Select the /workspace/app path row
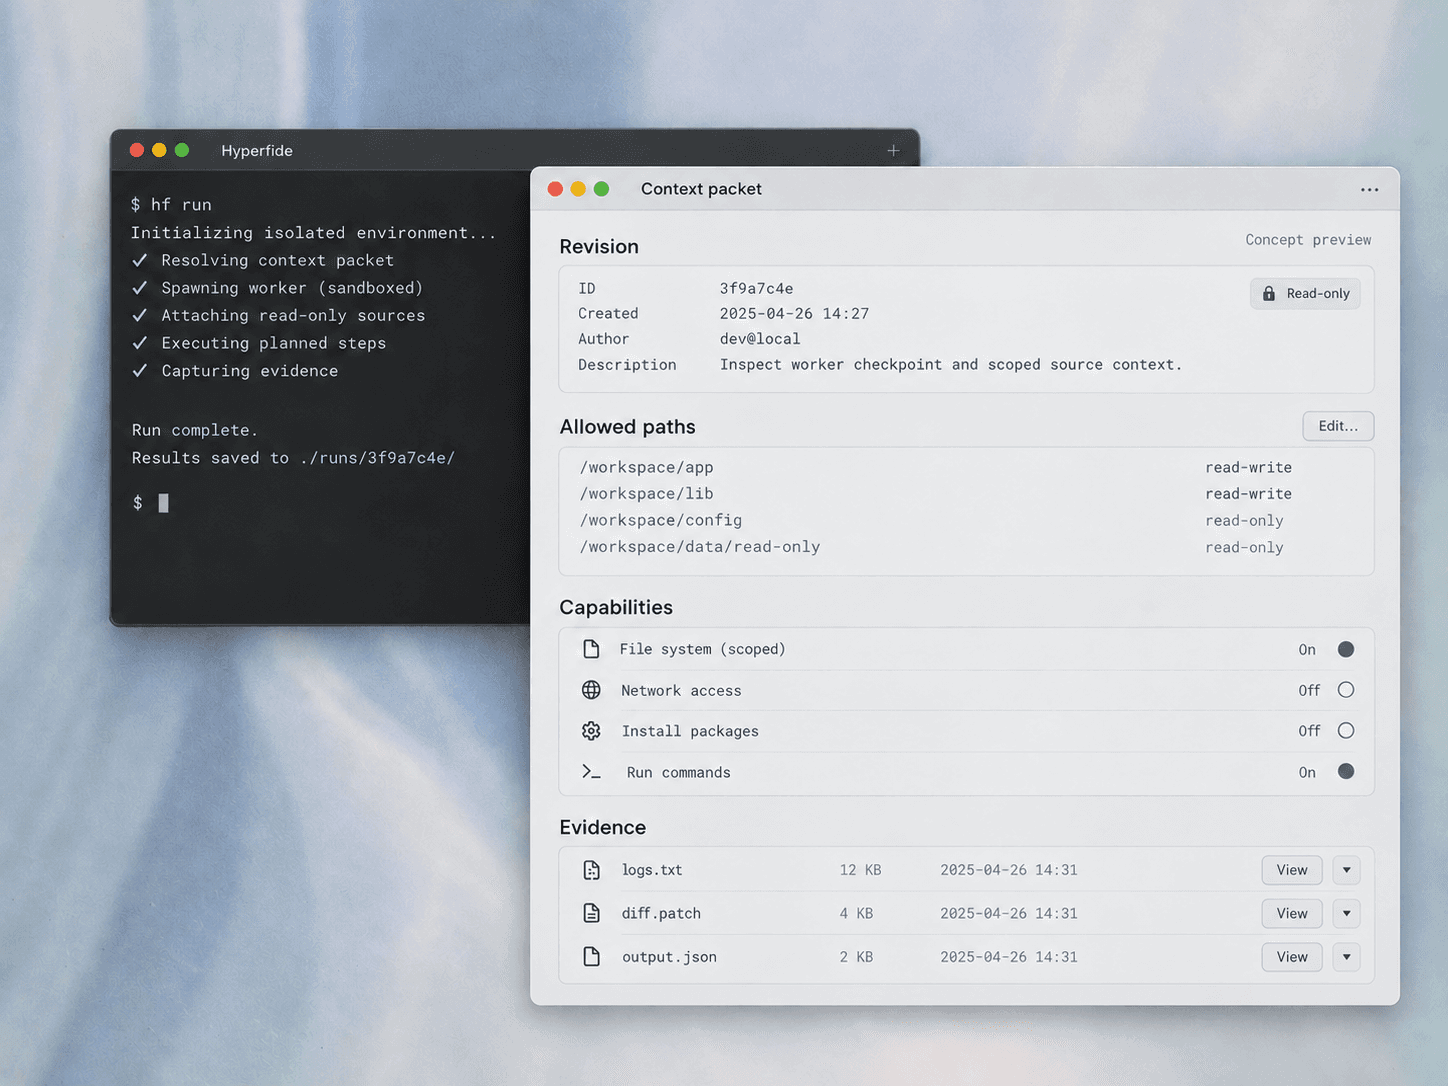 tap(966, 467)
